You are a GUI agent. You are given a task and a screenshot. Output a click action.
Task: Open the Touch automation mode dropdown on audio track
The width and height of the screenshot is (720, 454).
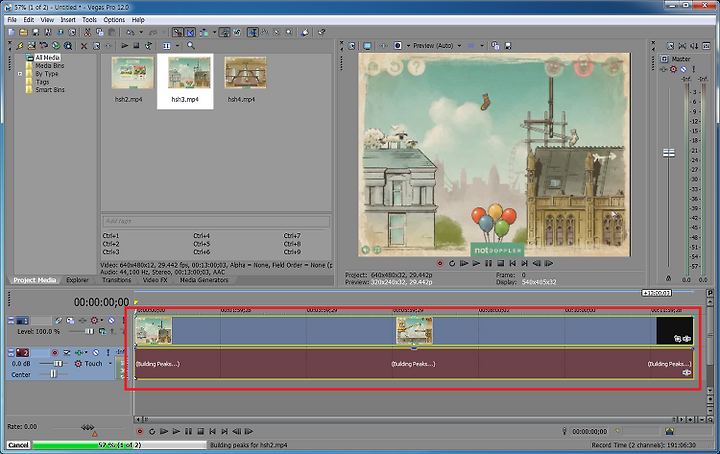point(110,364)
